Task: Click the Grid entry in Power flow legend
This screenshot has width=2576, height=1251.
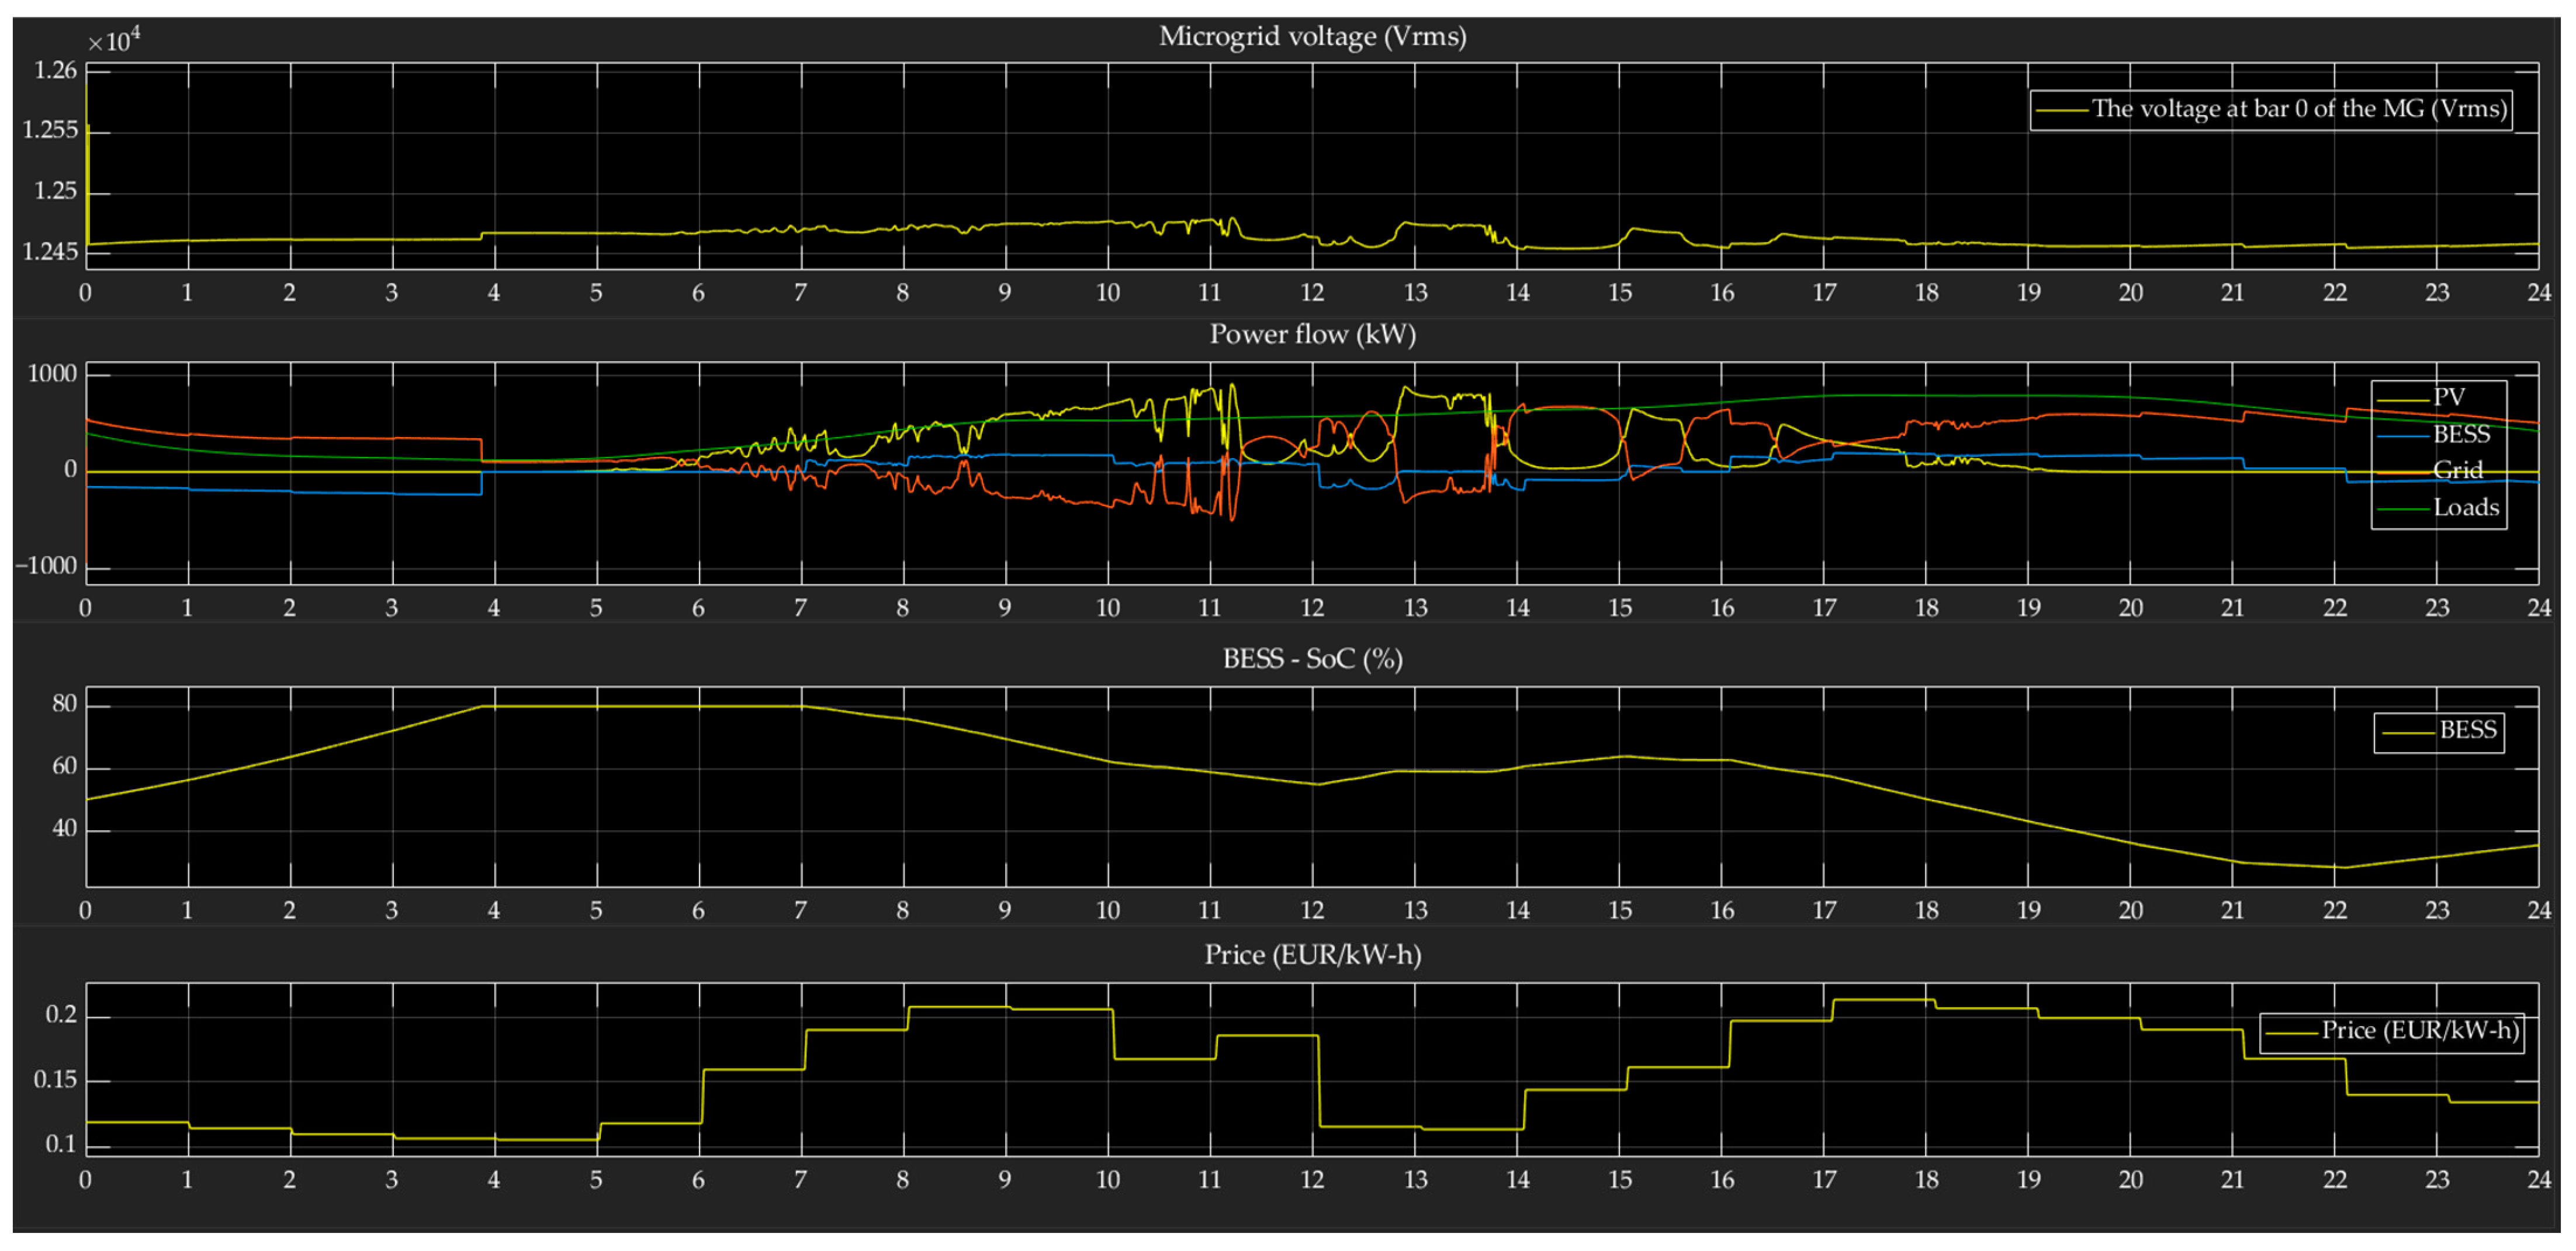Action: pyautogui.click(x=2457, y=470)
